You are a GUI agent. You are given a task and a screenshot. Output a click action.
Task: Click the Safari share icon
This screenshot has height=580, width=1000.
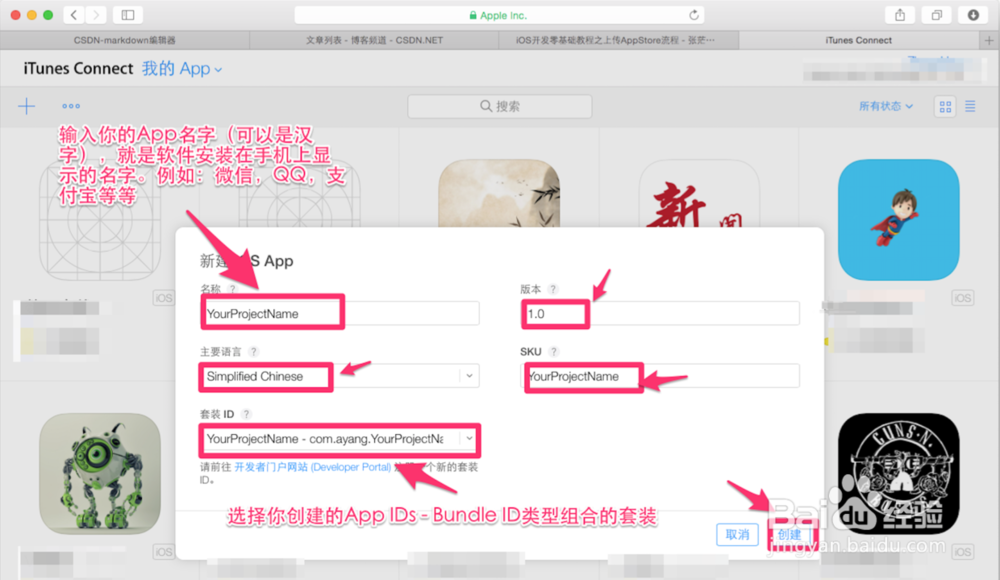[x=902, y=15]
